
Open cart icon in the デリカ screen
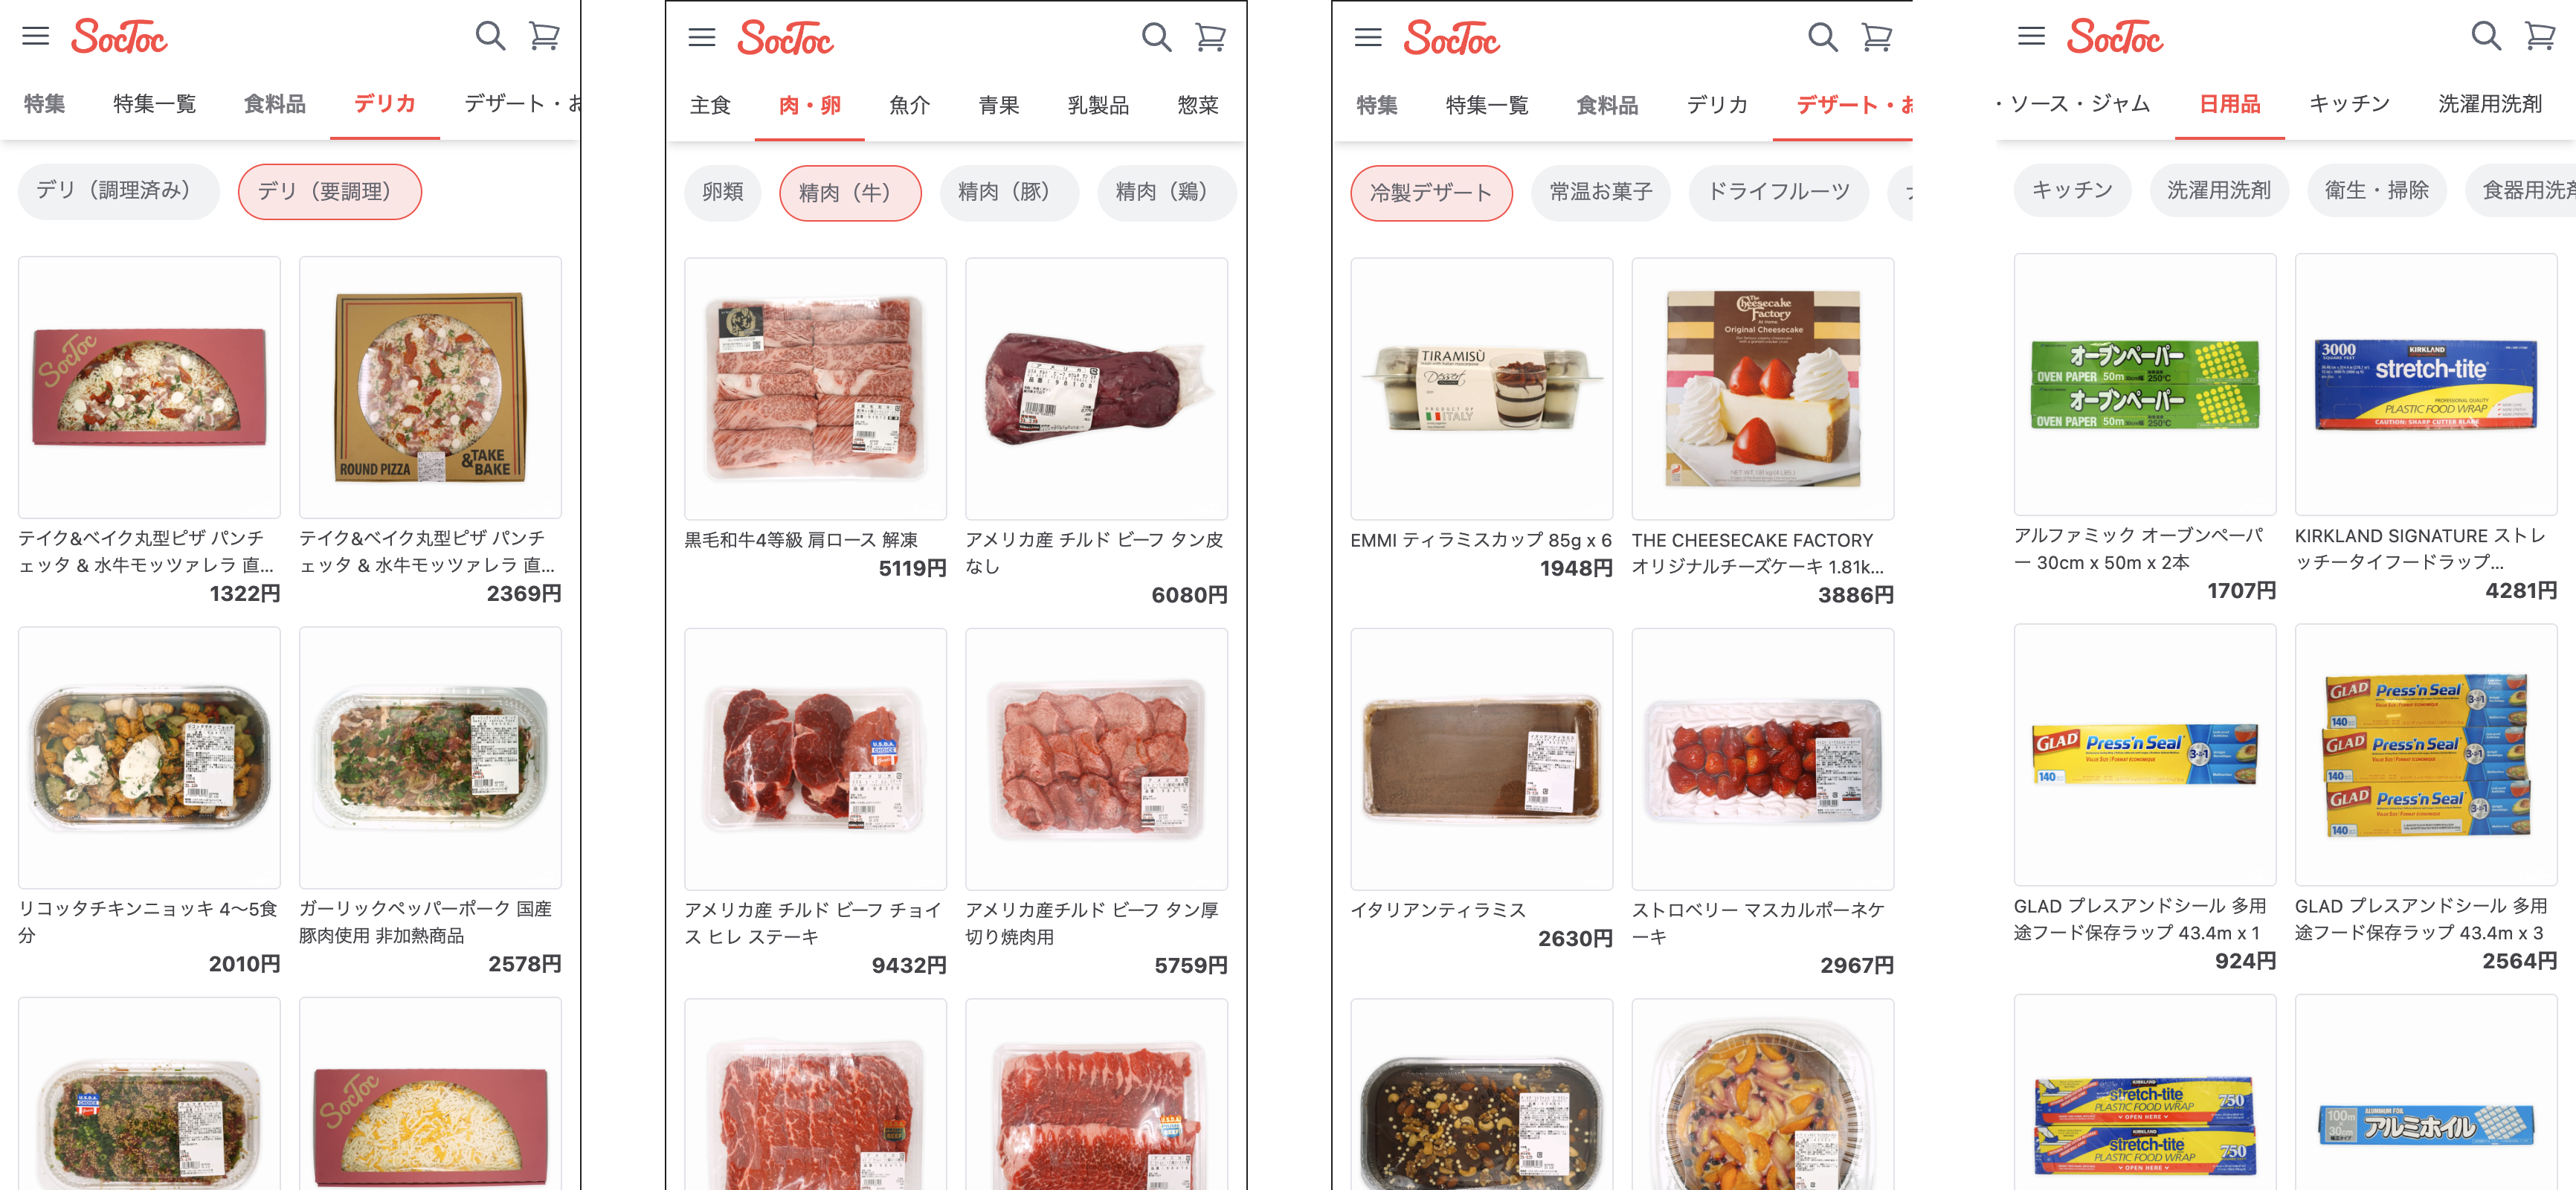(x=544, y=36)
